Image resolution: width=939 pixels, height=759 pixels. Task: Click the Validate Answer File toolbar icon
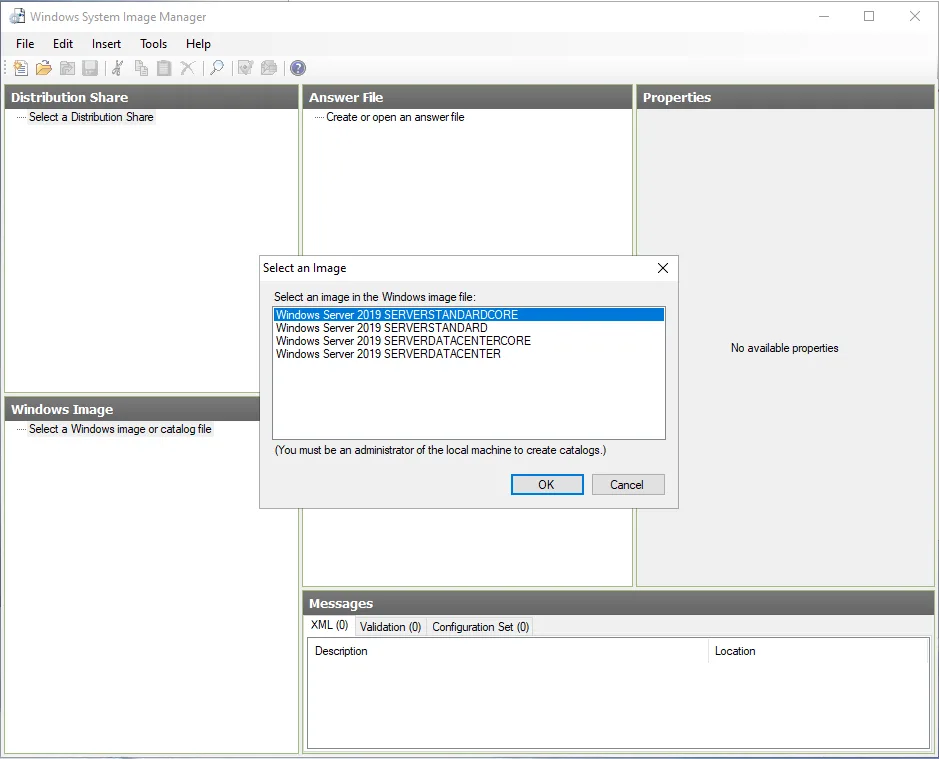[x=246, y=68]
